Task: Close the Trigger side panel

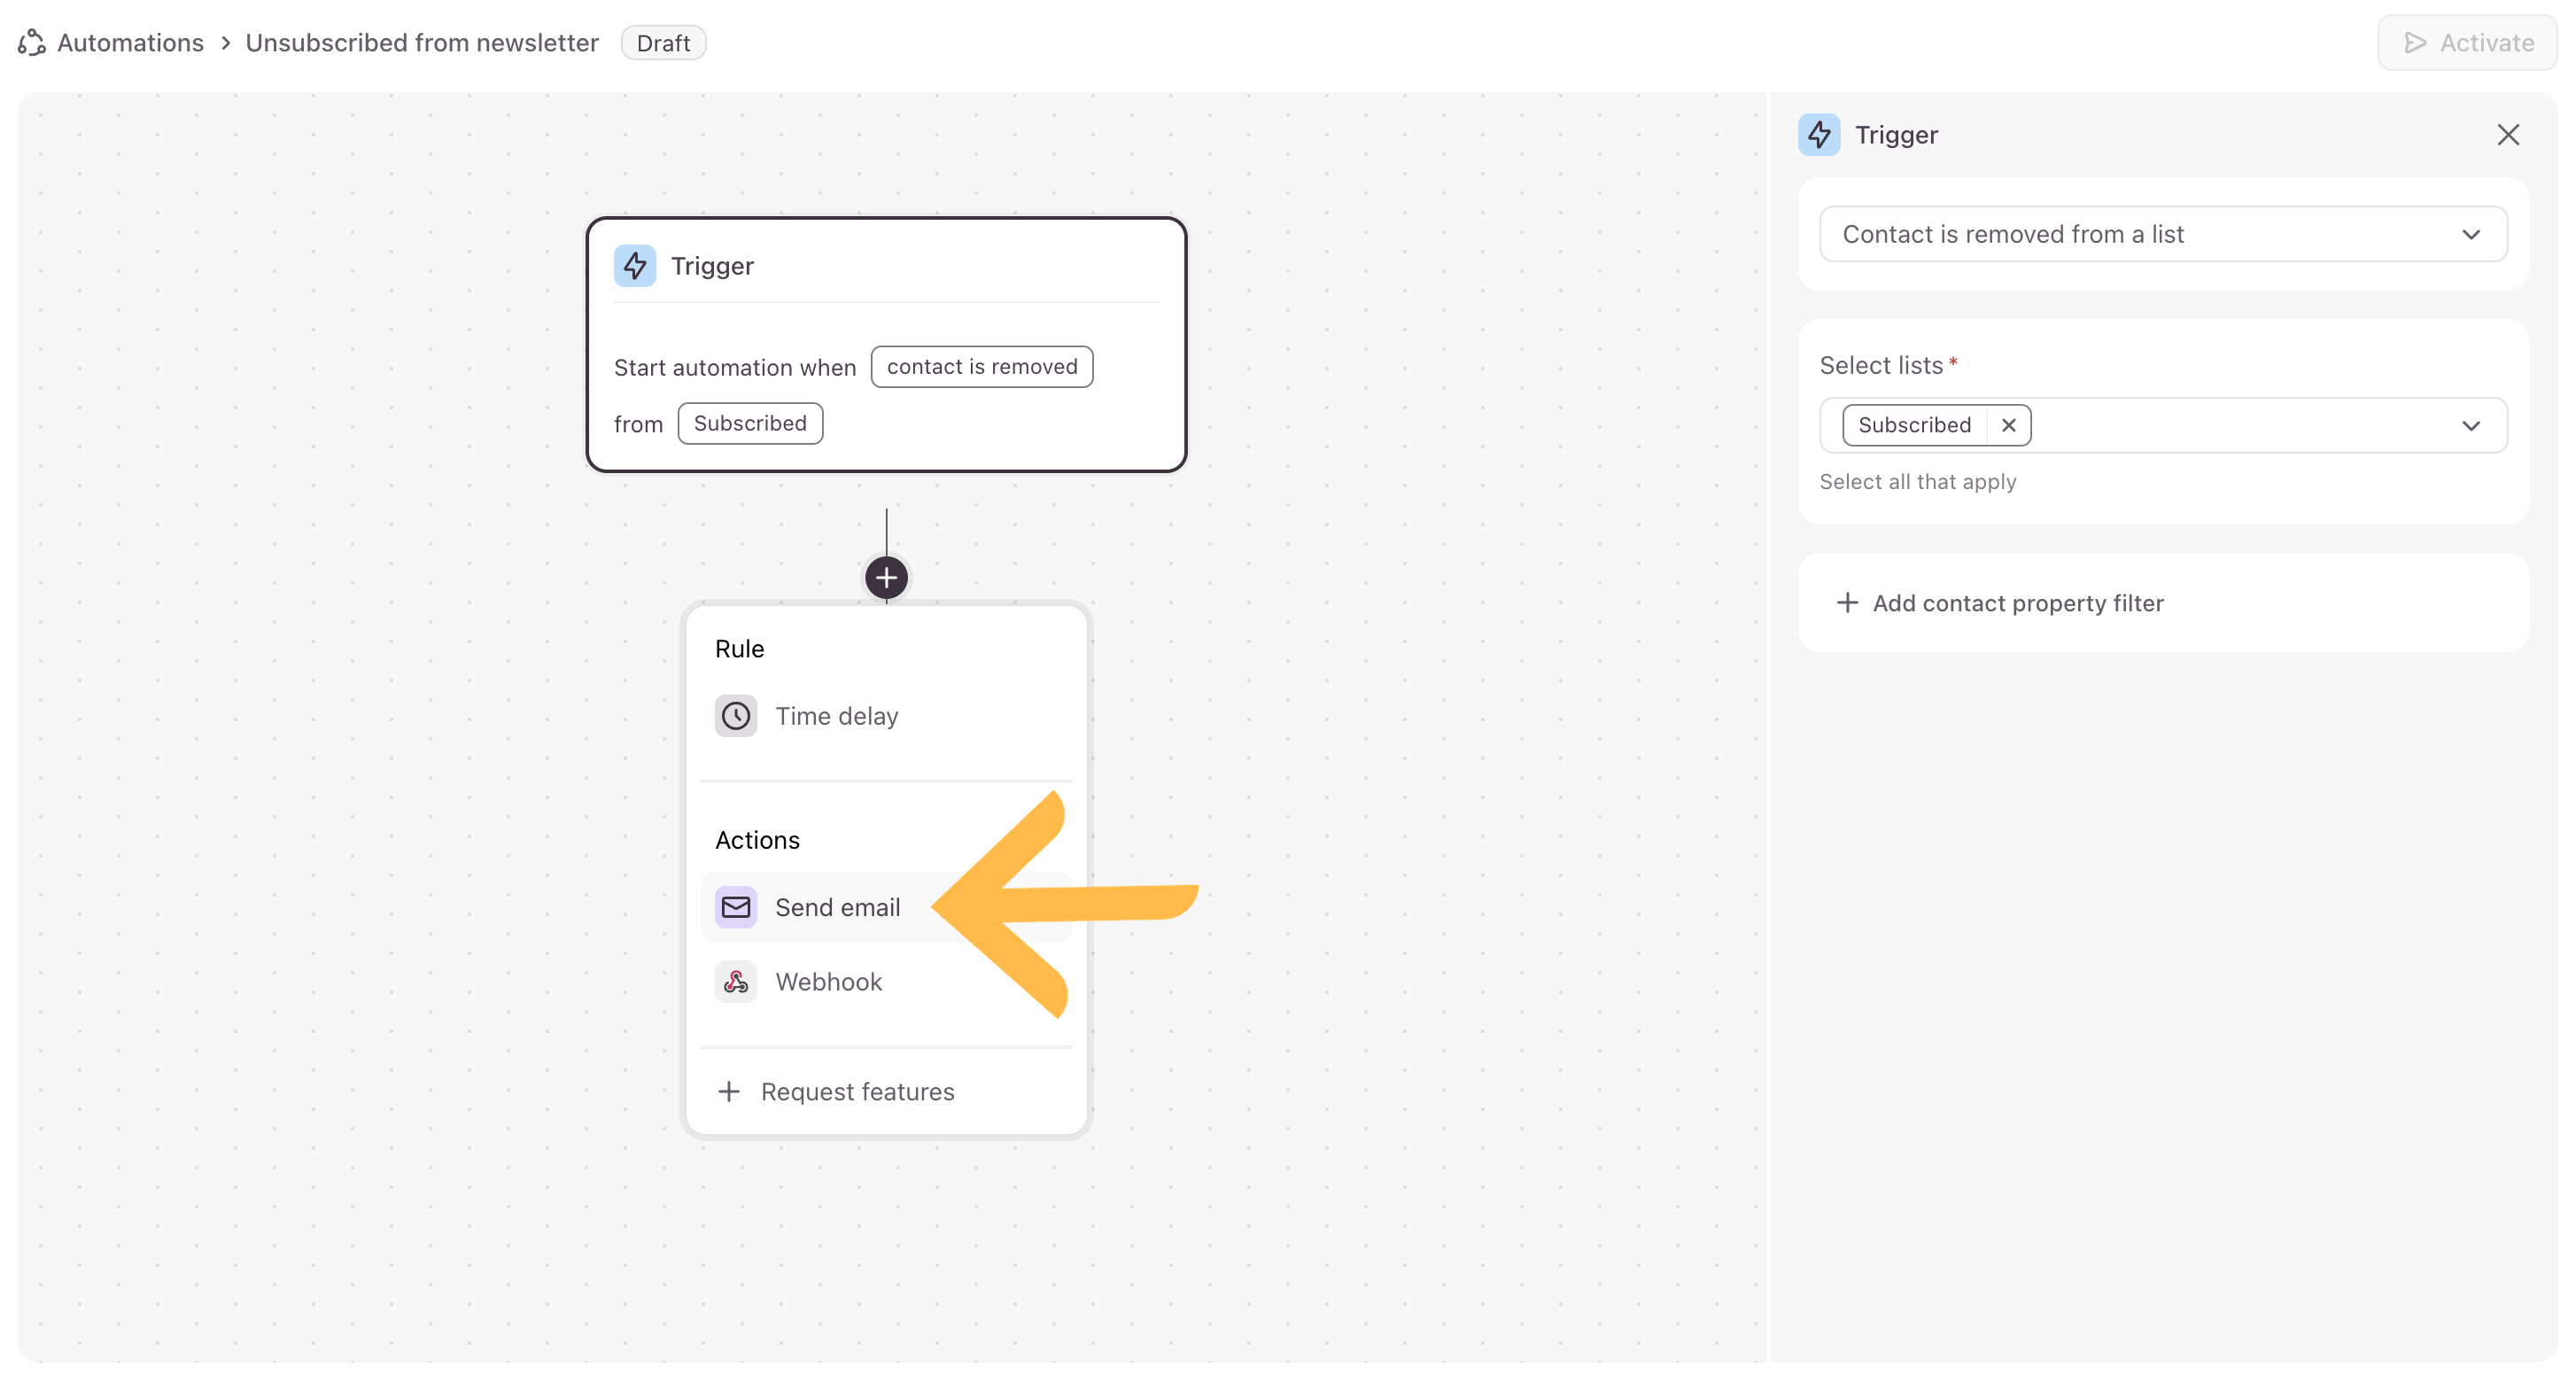Action: [2508, 135]
